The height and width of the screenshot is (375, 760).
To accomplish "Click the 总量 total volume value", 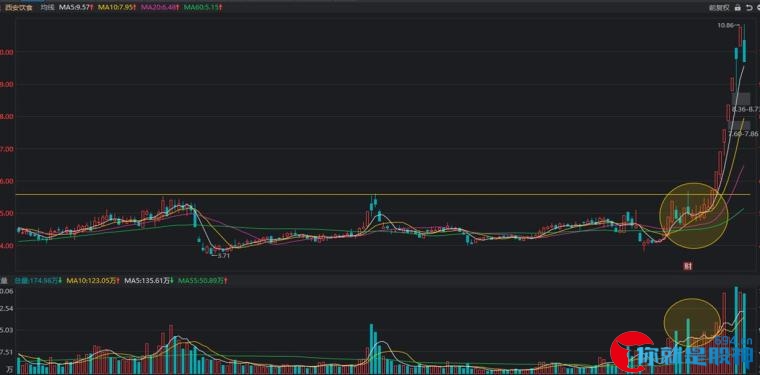I will [x=36, y=280].
